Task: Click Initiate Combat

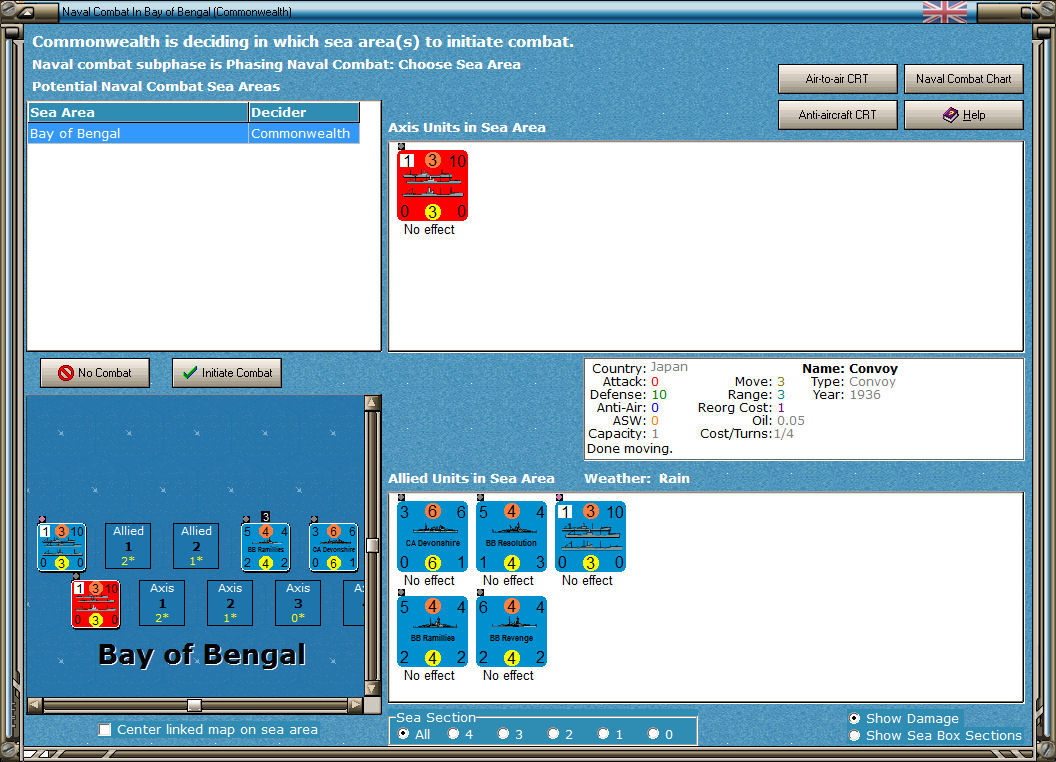Action: coord(227,373)
